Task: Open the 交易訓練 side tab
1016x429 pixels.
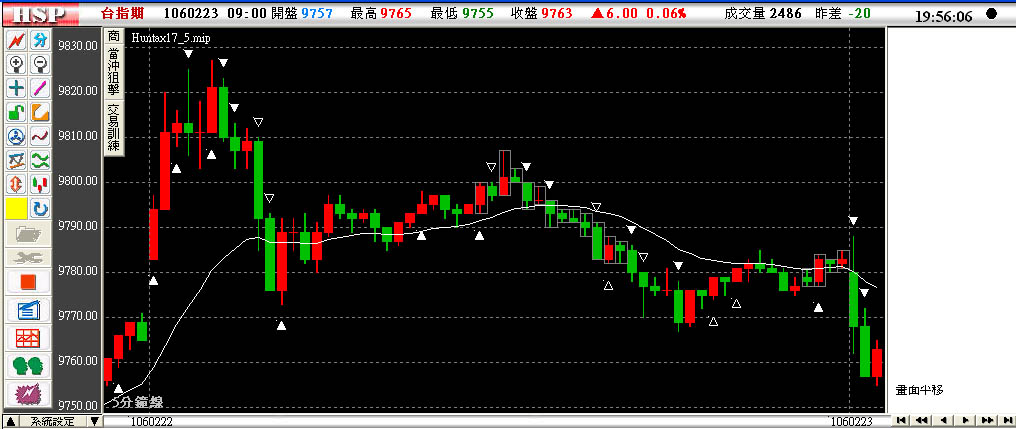Action: pyautogui.click(x=114, y=126)
